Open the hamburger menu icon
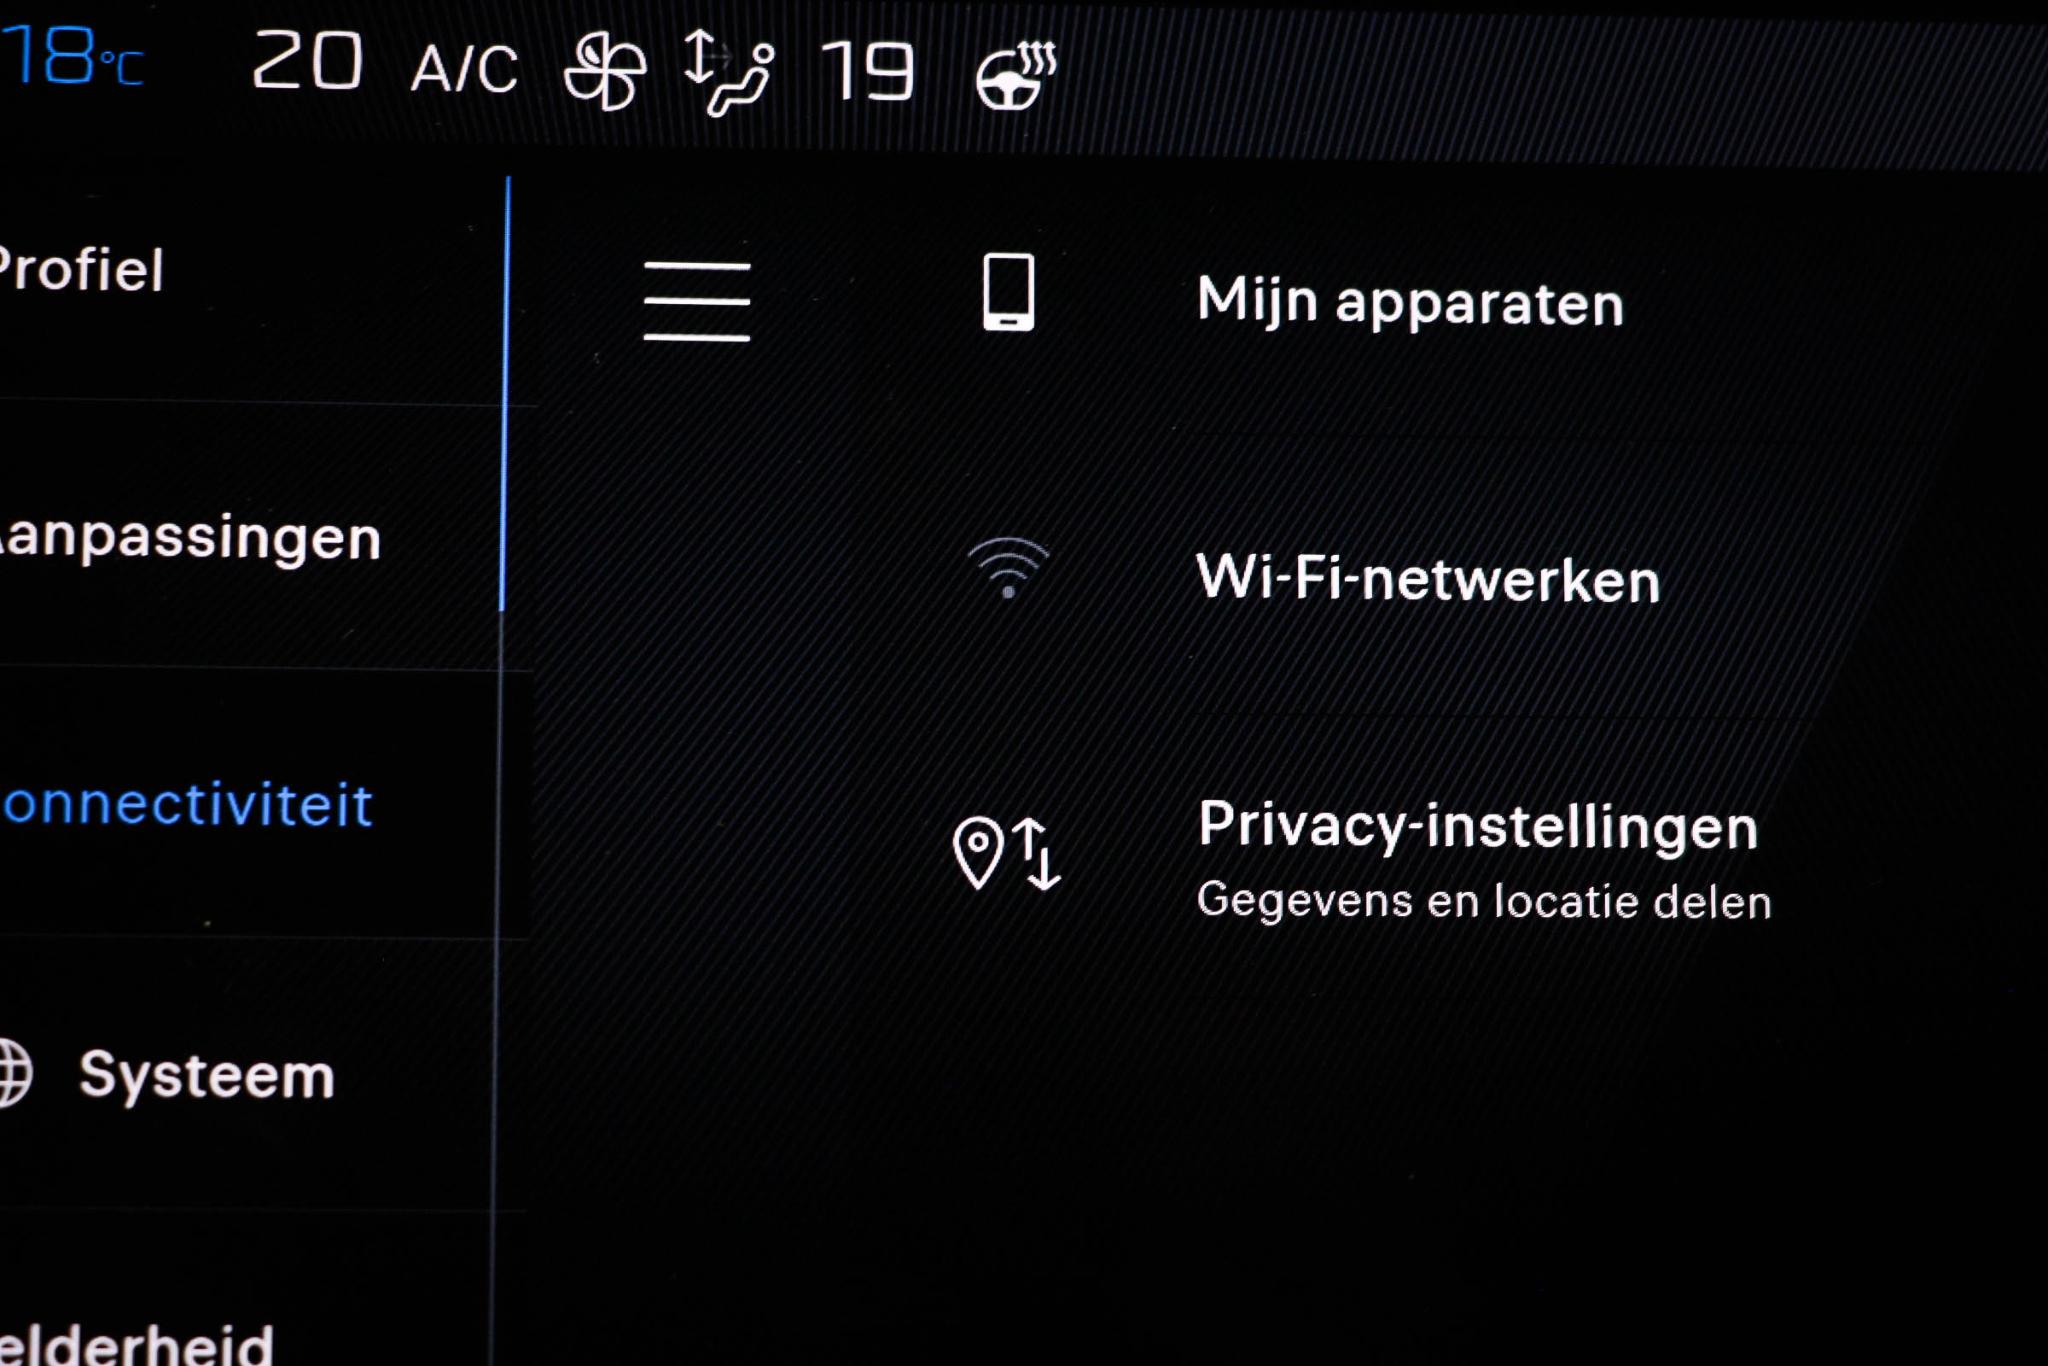The image size is (2048, 1366). [x=697, y=301]
